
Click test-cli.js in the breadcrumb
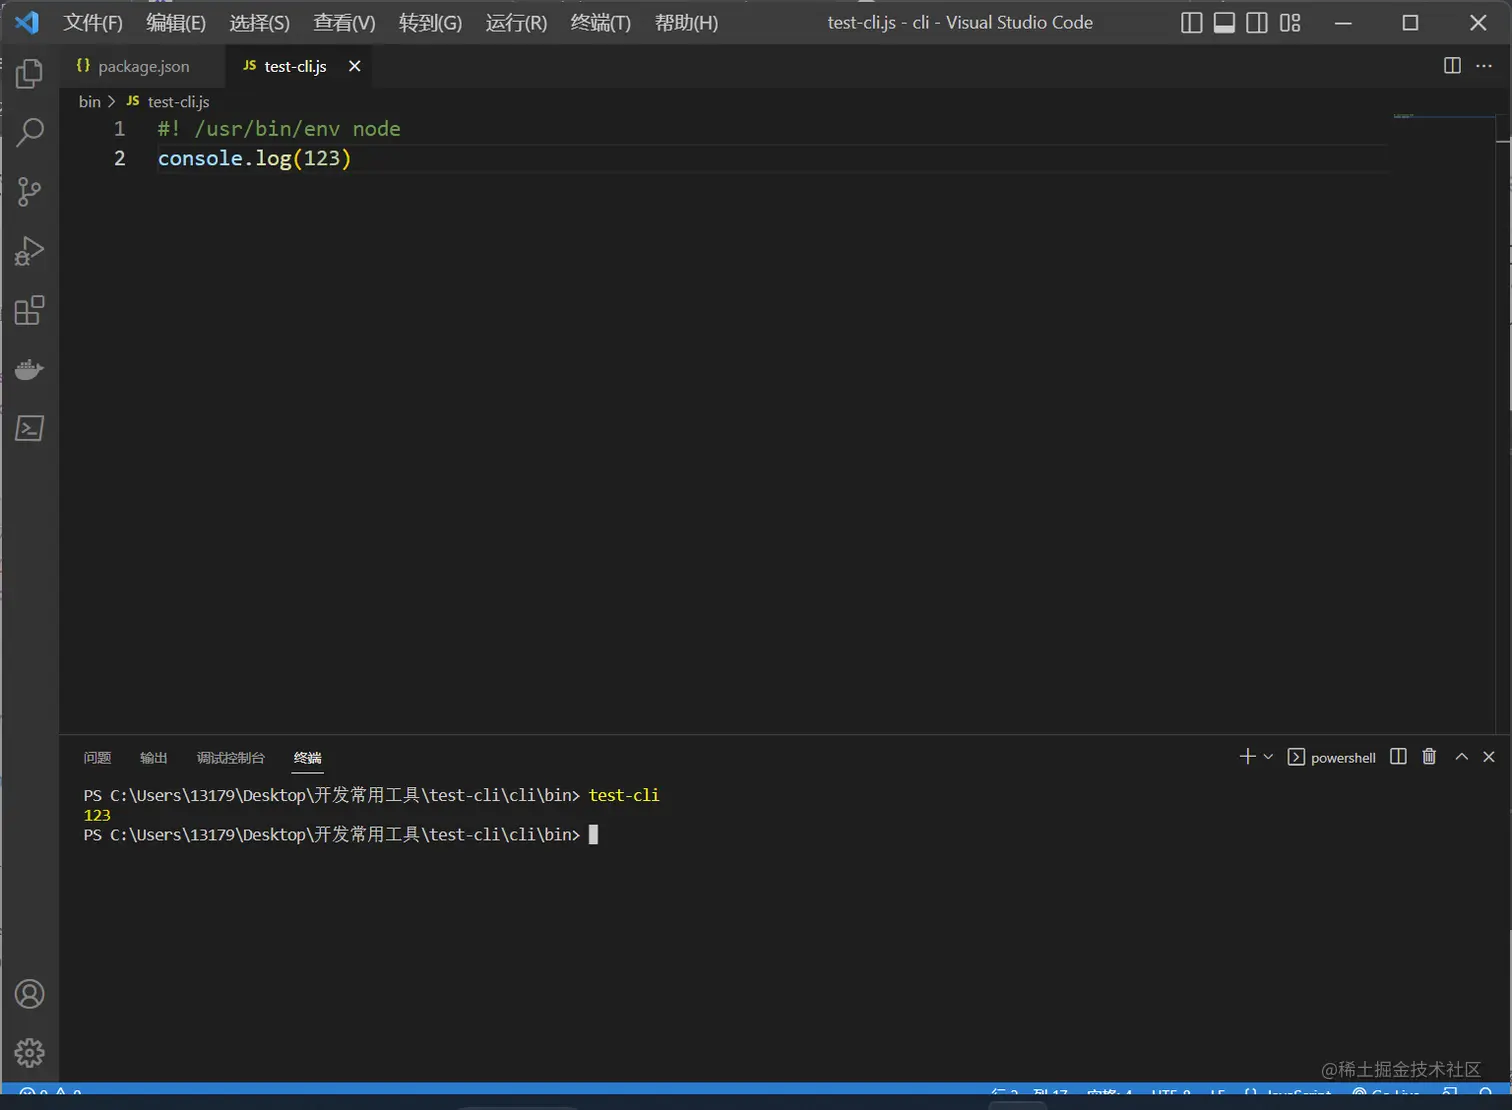coord(178,102)
